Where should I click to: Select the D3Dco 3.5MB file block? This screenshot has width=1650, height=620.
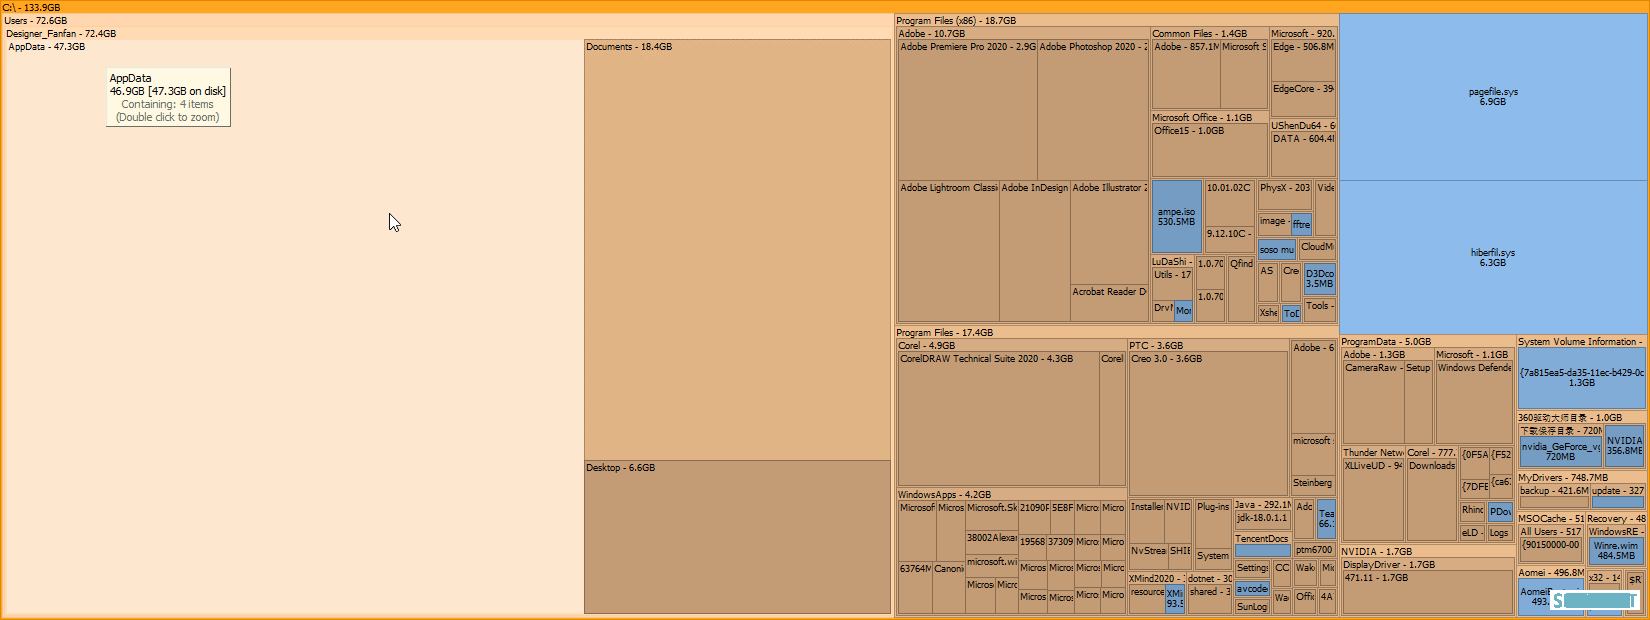pyautogui.click(x=1319, y=278)
